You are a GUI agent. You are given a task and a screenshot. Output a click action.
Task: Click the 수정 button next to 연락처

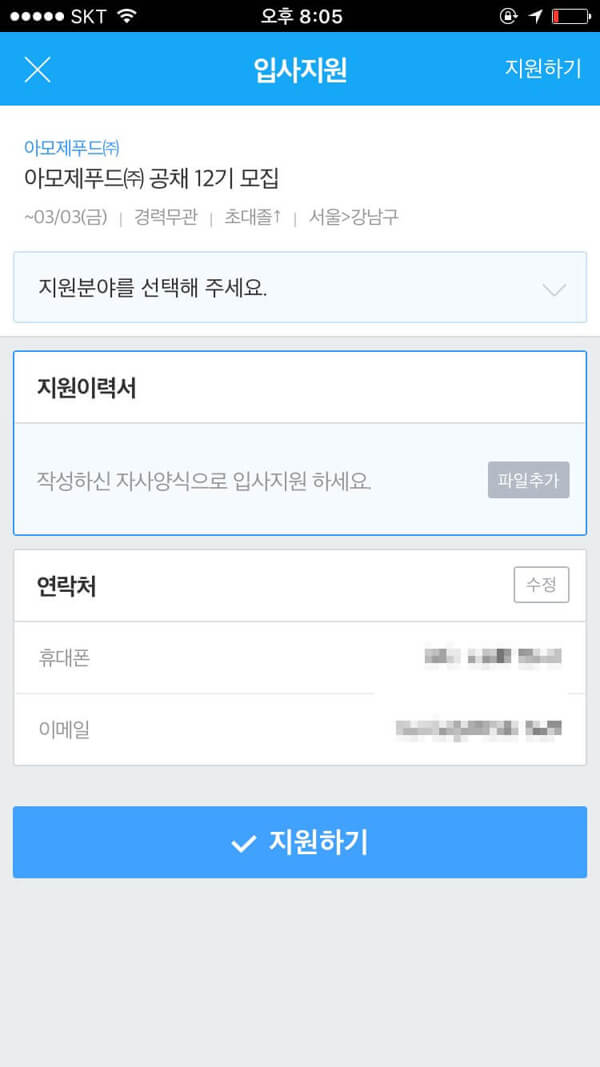click(541, 585)
